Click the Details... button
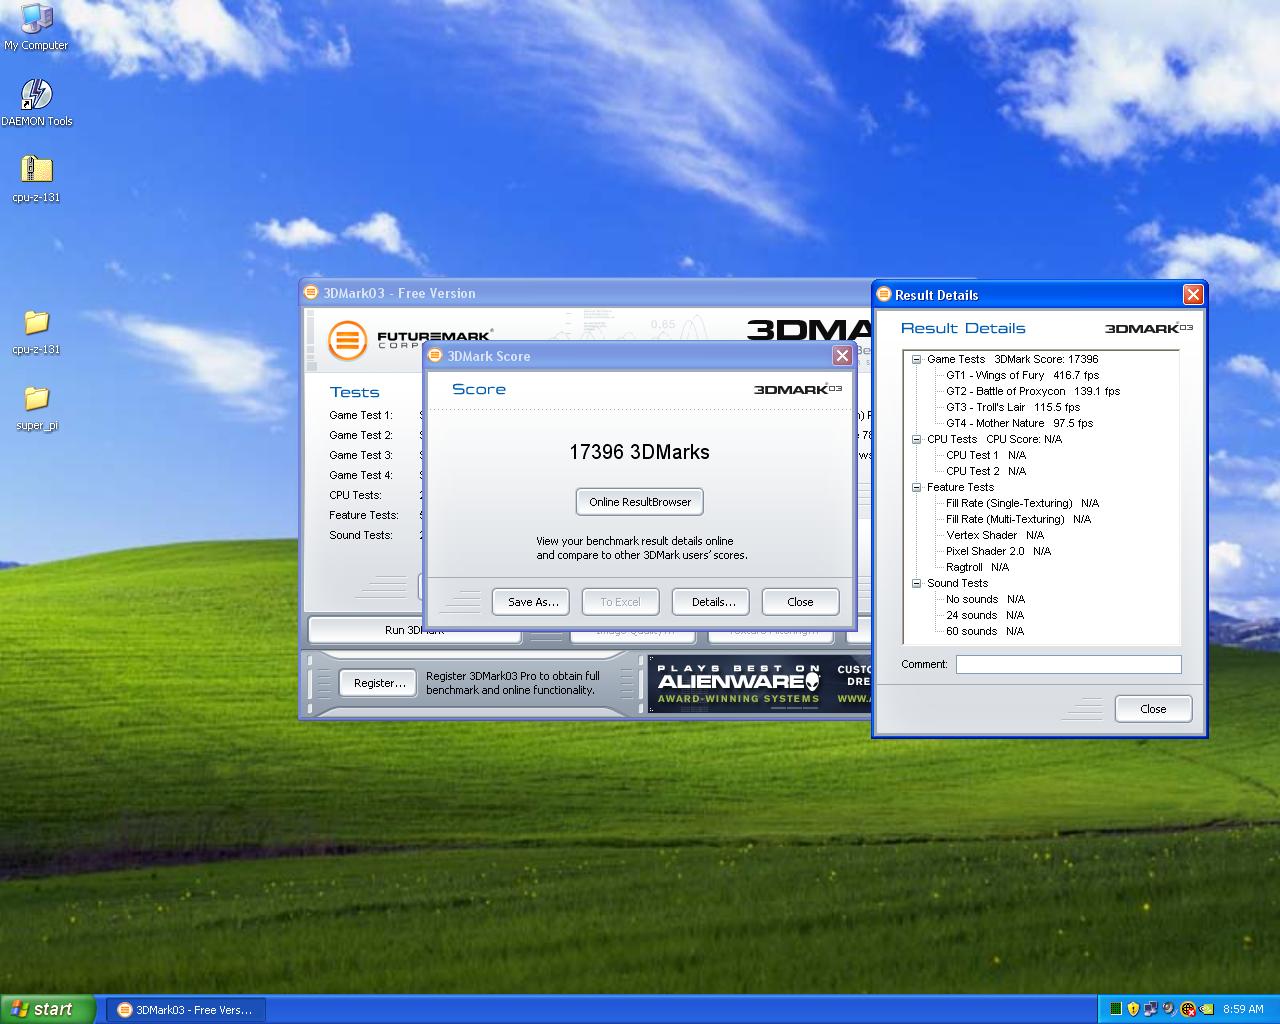 click(x=713, y=602)
